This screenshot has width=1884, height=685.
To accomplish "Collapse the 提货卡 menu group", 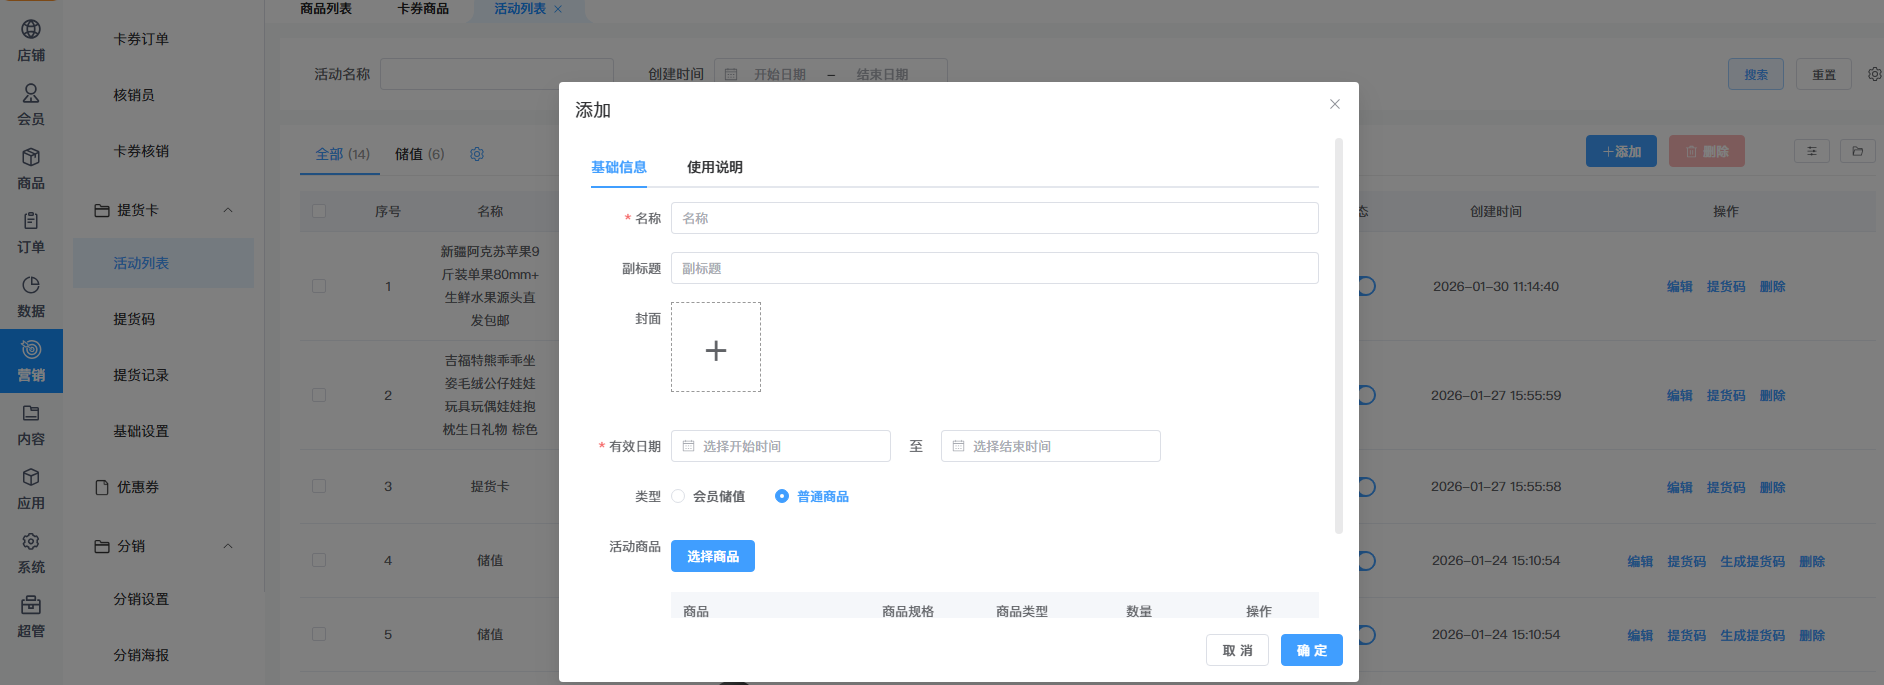I will tap(227, 210).
